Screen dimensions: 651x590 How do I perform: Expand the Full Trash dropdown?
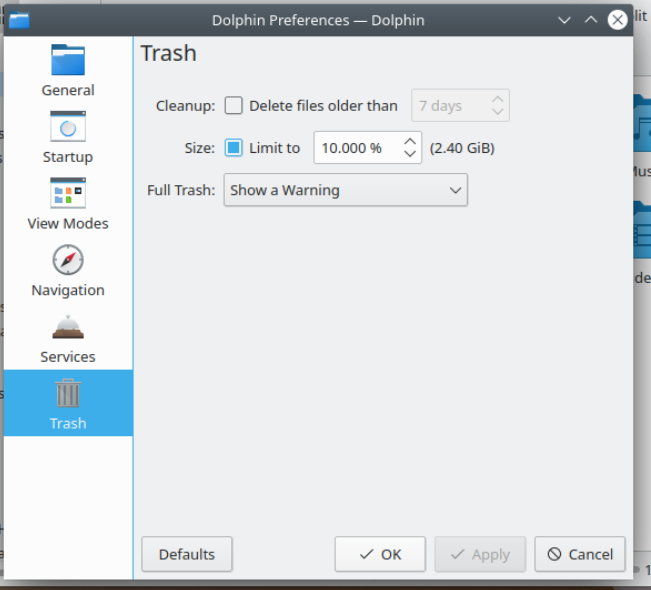(345, 190)
